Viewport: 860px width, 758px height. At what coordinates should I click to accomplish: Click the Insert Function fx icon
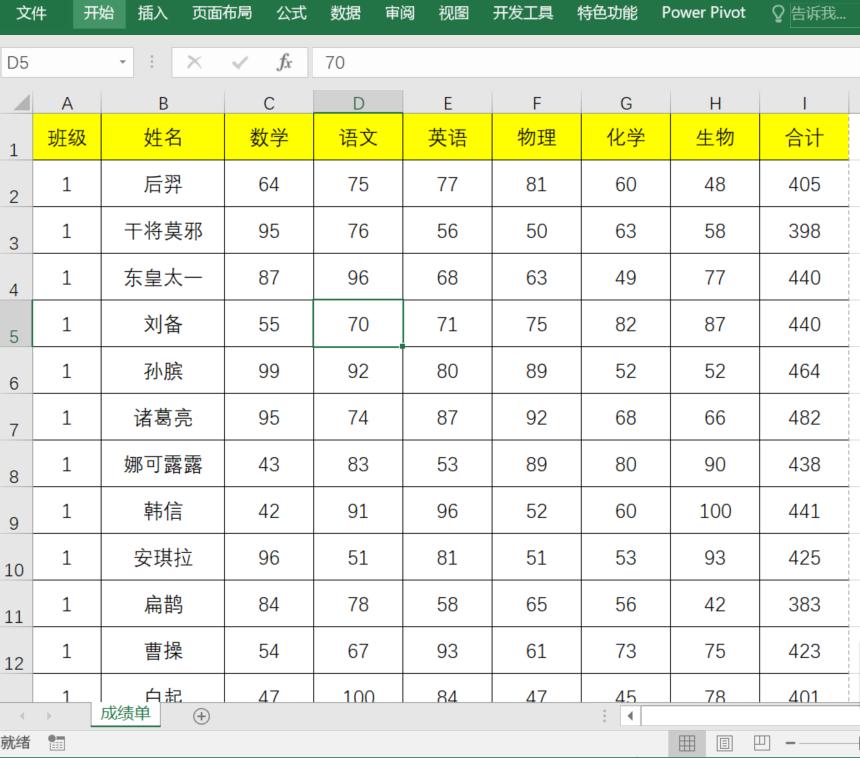(x=283, y=62)
